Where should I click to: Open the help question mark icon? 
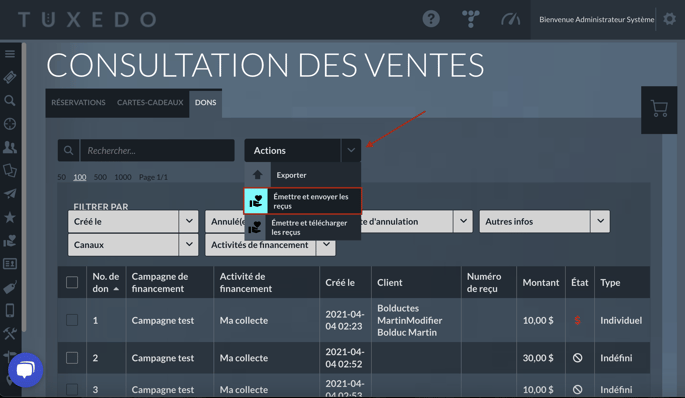pos(431,19)
